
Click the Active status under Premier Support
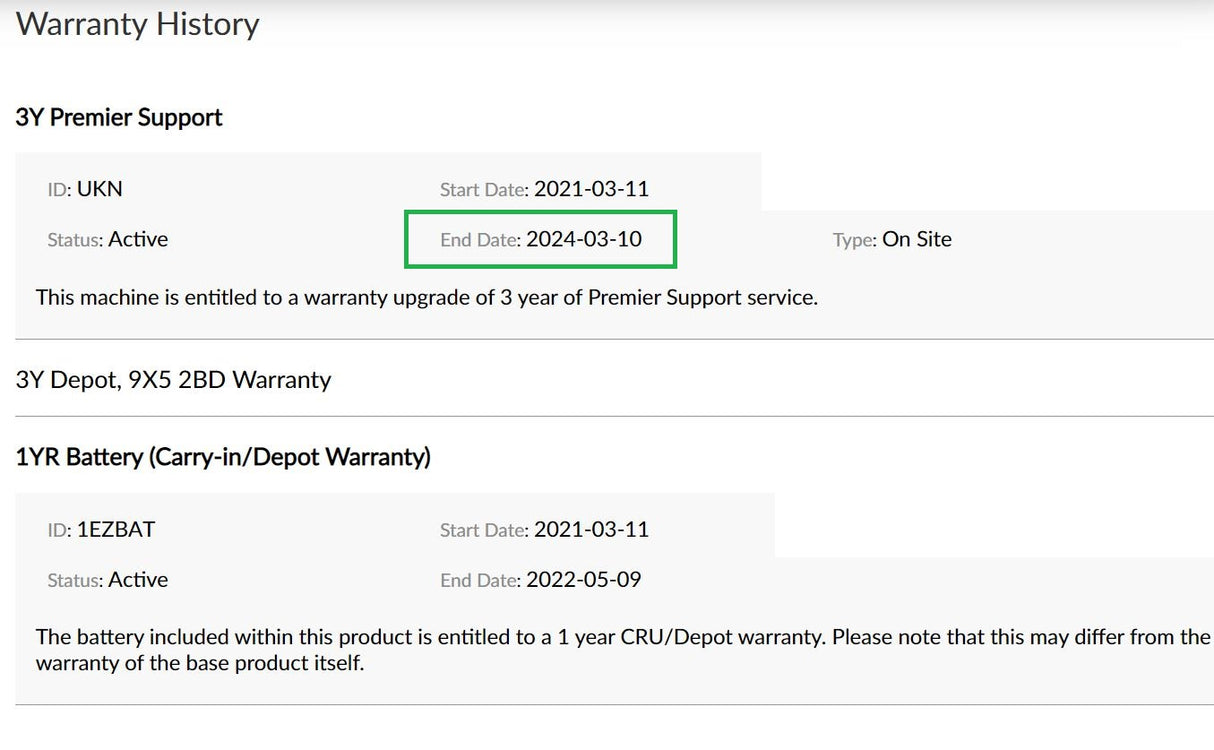click(x=138, y=239)
